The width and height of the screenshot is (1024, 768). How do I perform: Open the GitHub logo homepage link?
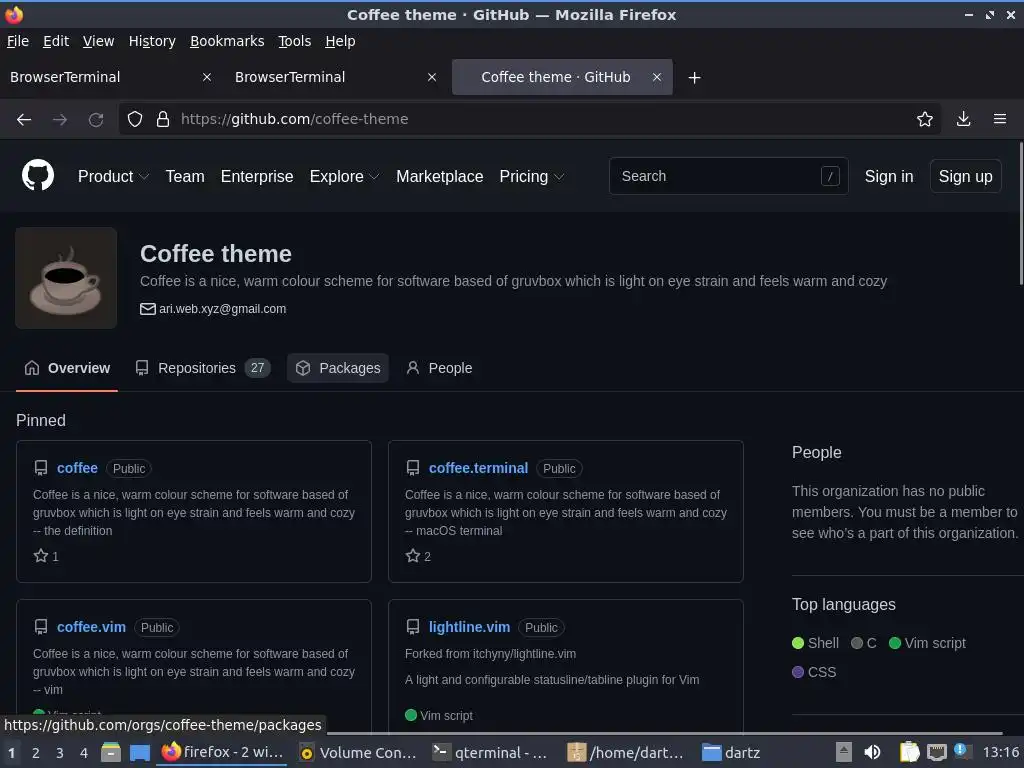coord(38,176)
